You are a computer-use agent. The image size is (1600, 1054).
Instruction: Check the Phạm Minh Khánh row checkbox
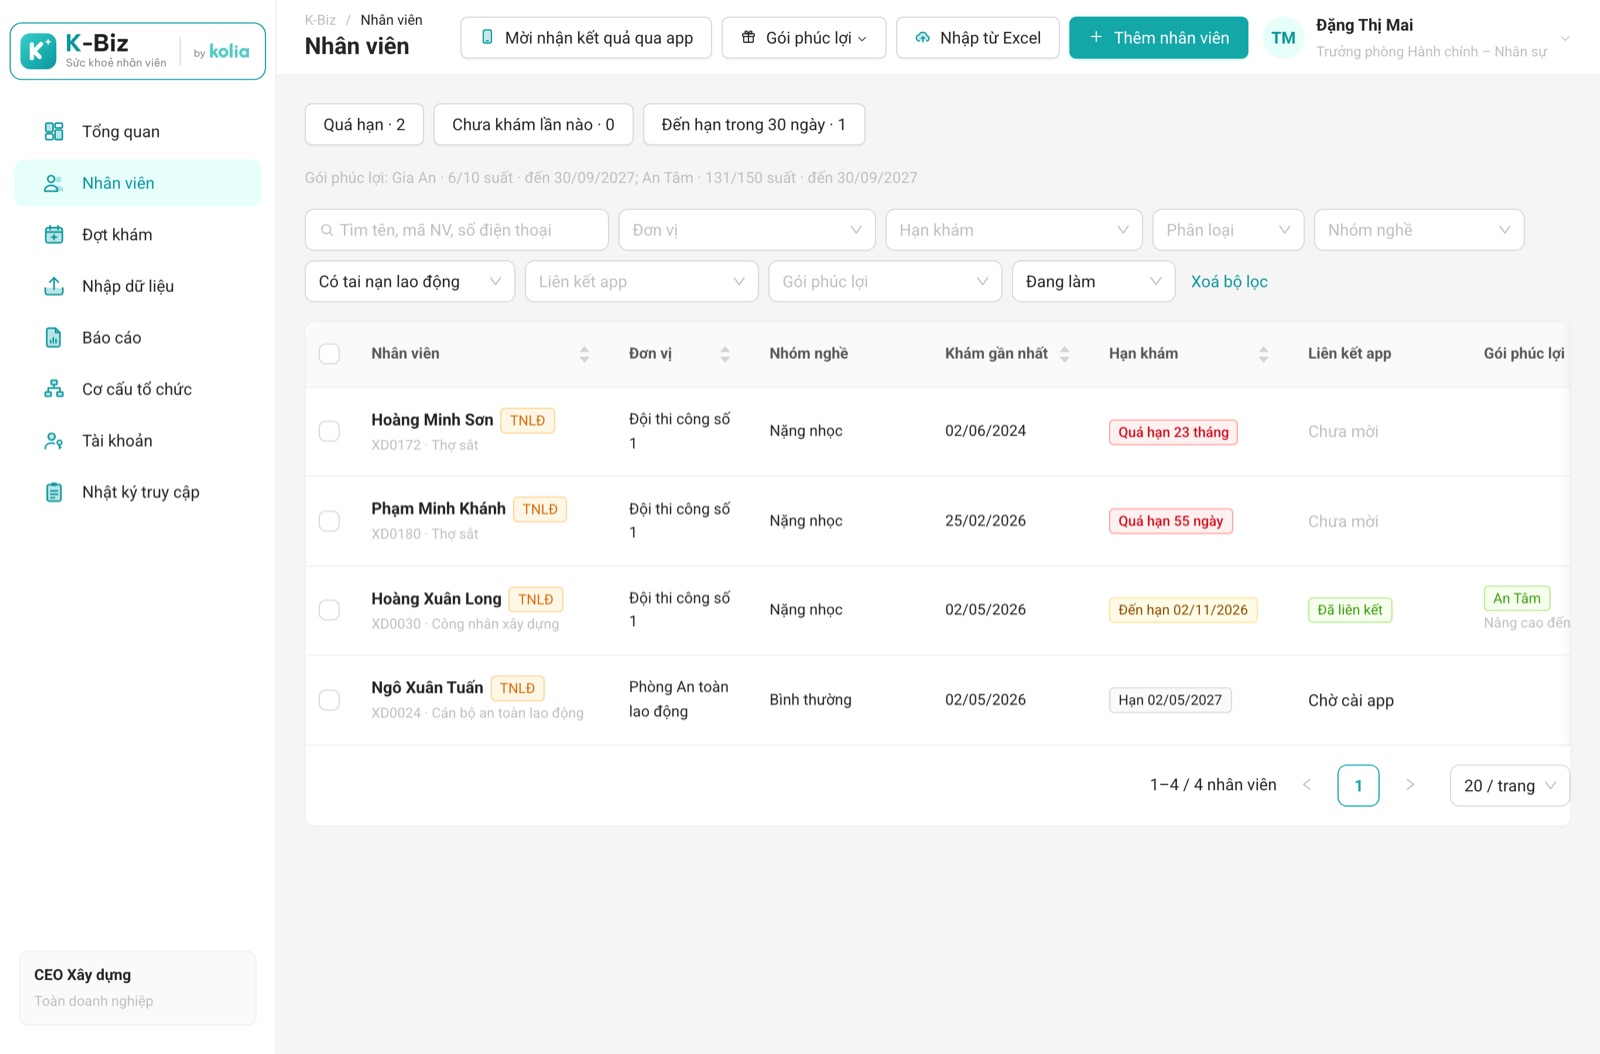point(329,521)
